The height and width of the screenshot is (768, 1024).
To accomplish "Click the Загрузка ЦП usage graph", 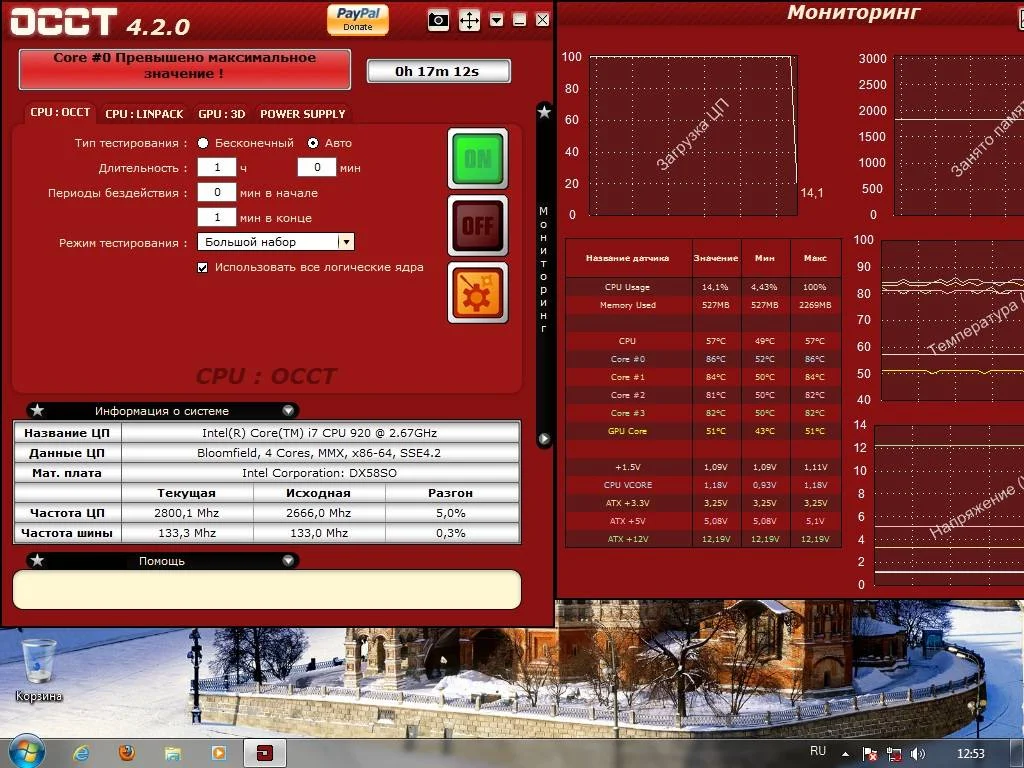I will [693, 135].
